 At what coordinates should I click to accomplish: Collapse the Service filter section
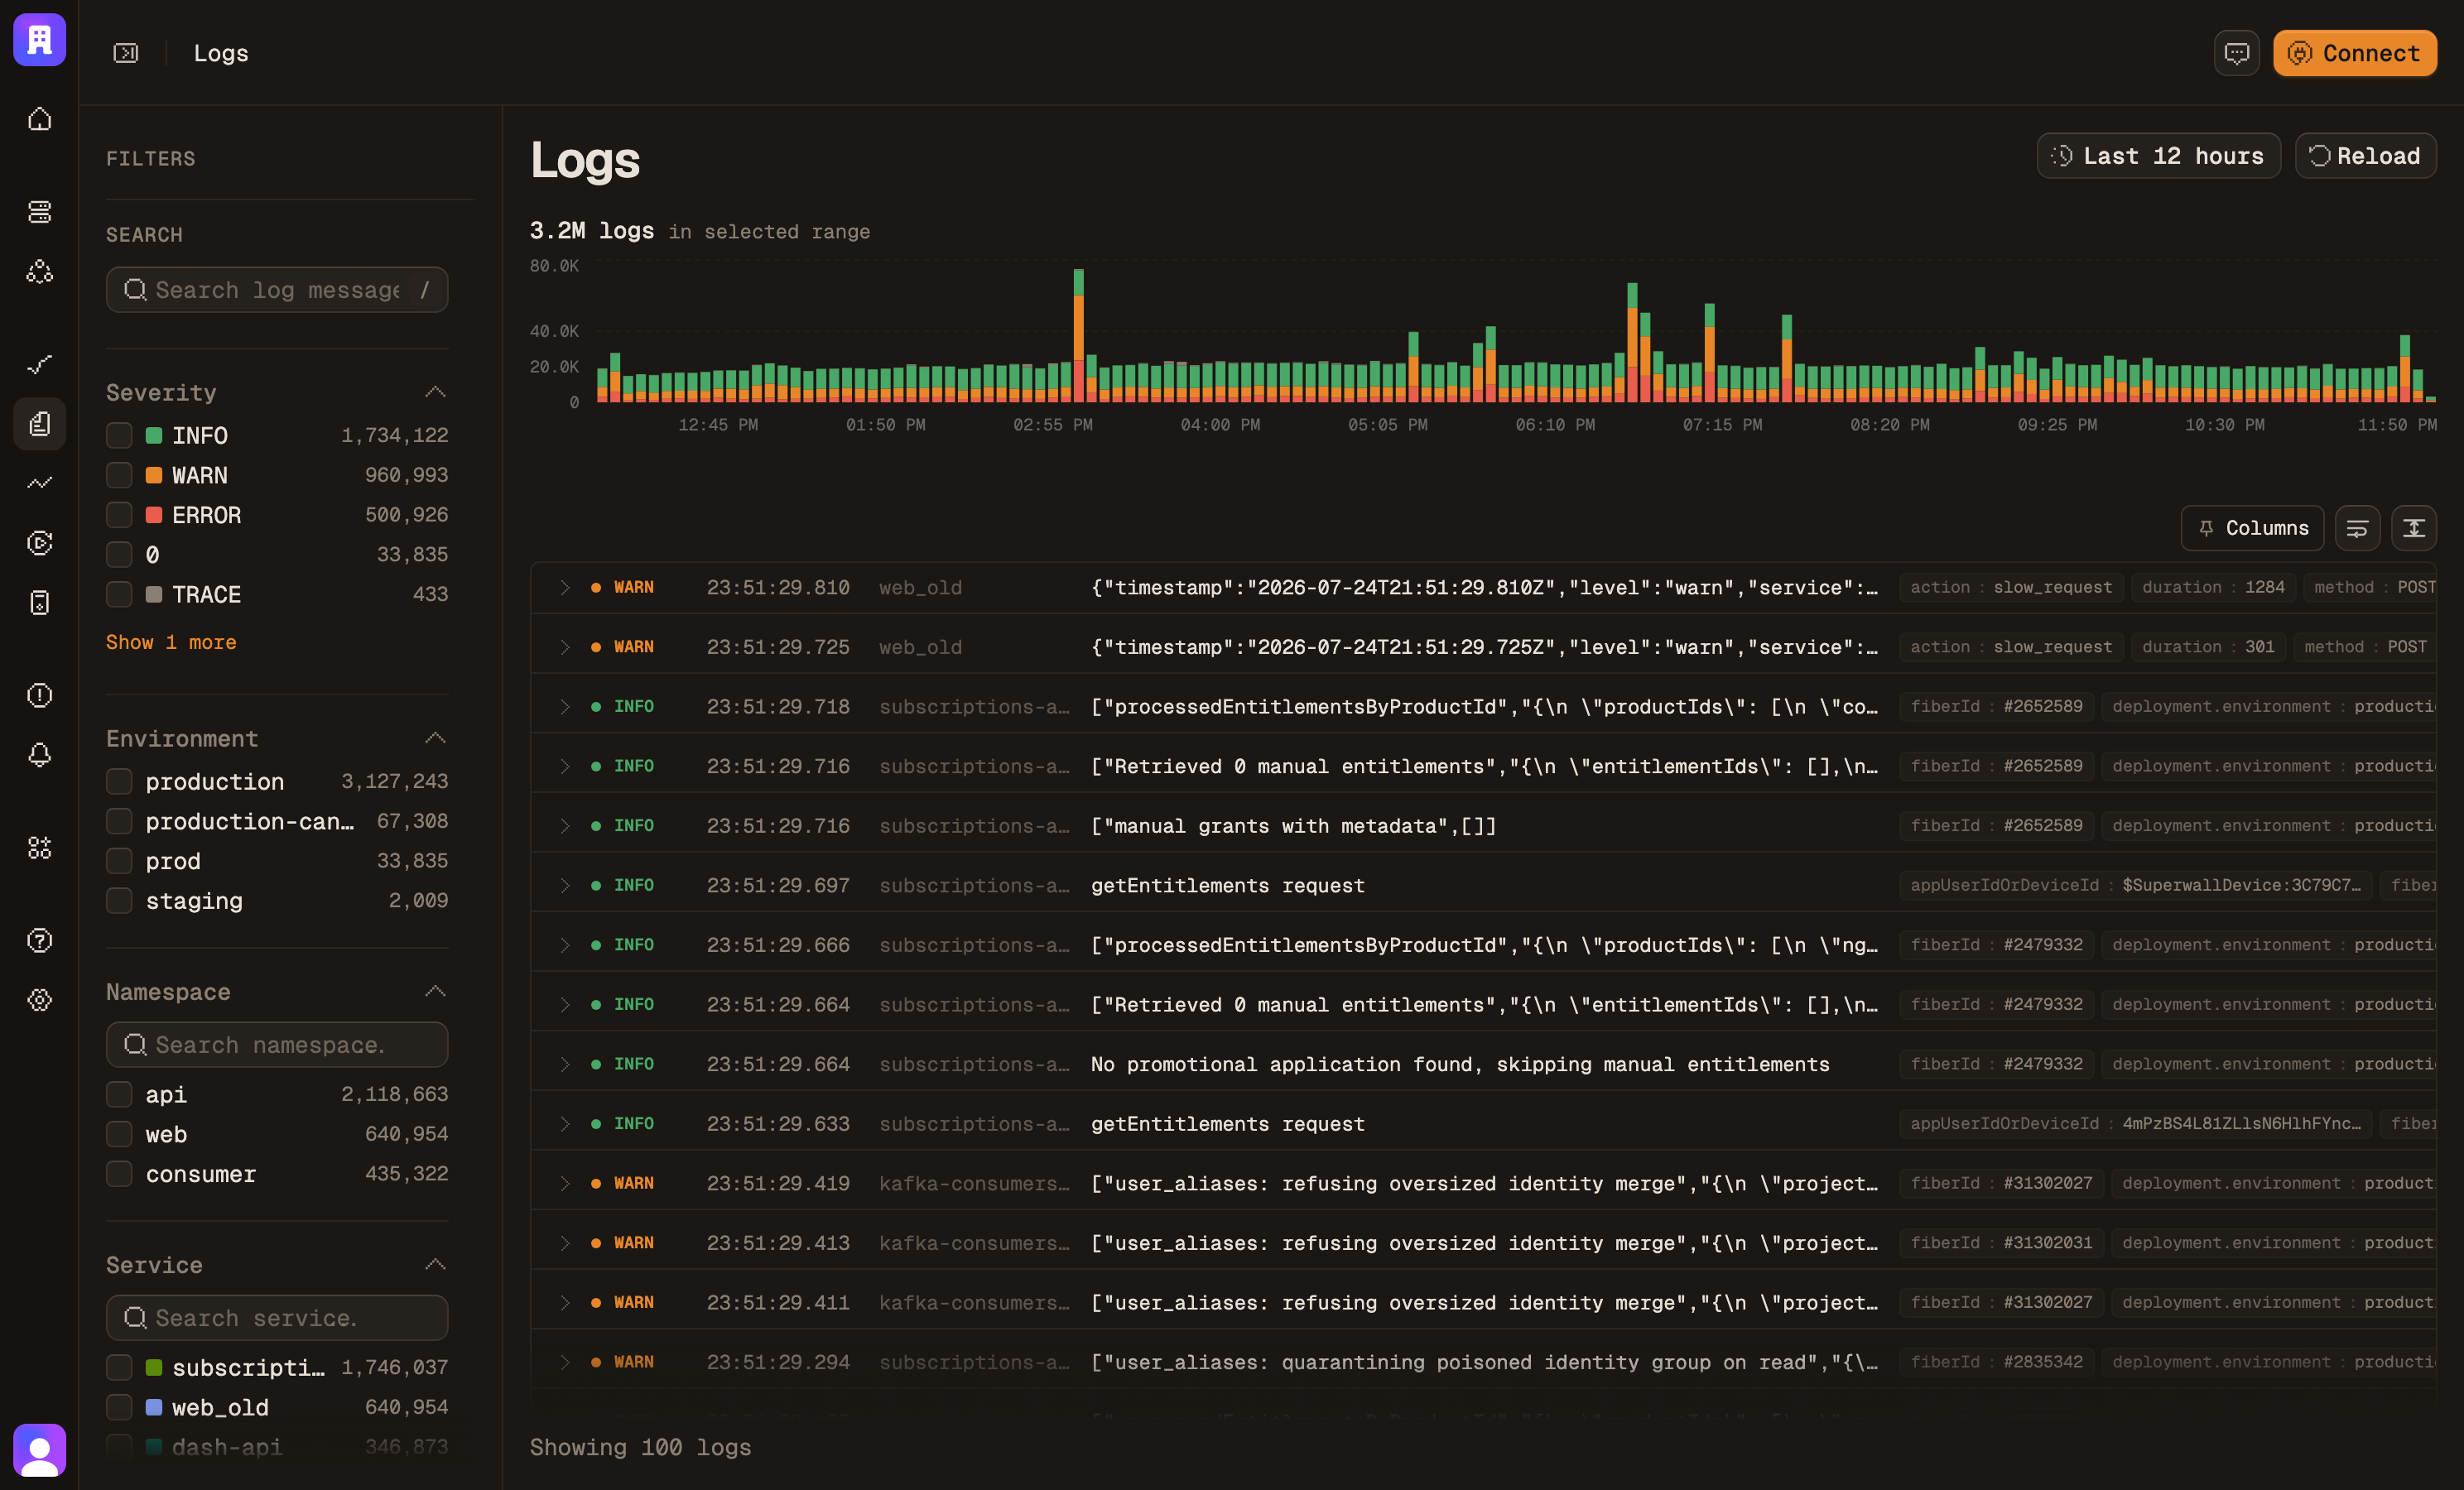435,1265
